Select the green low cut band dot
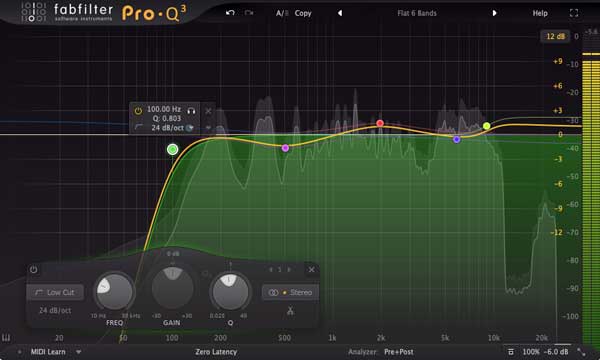600x360 pixels. pos(173,149)
